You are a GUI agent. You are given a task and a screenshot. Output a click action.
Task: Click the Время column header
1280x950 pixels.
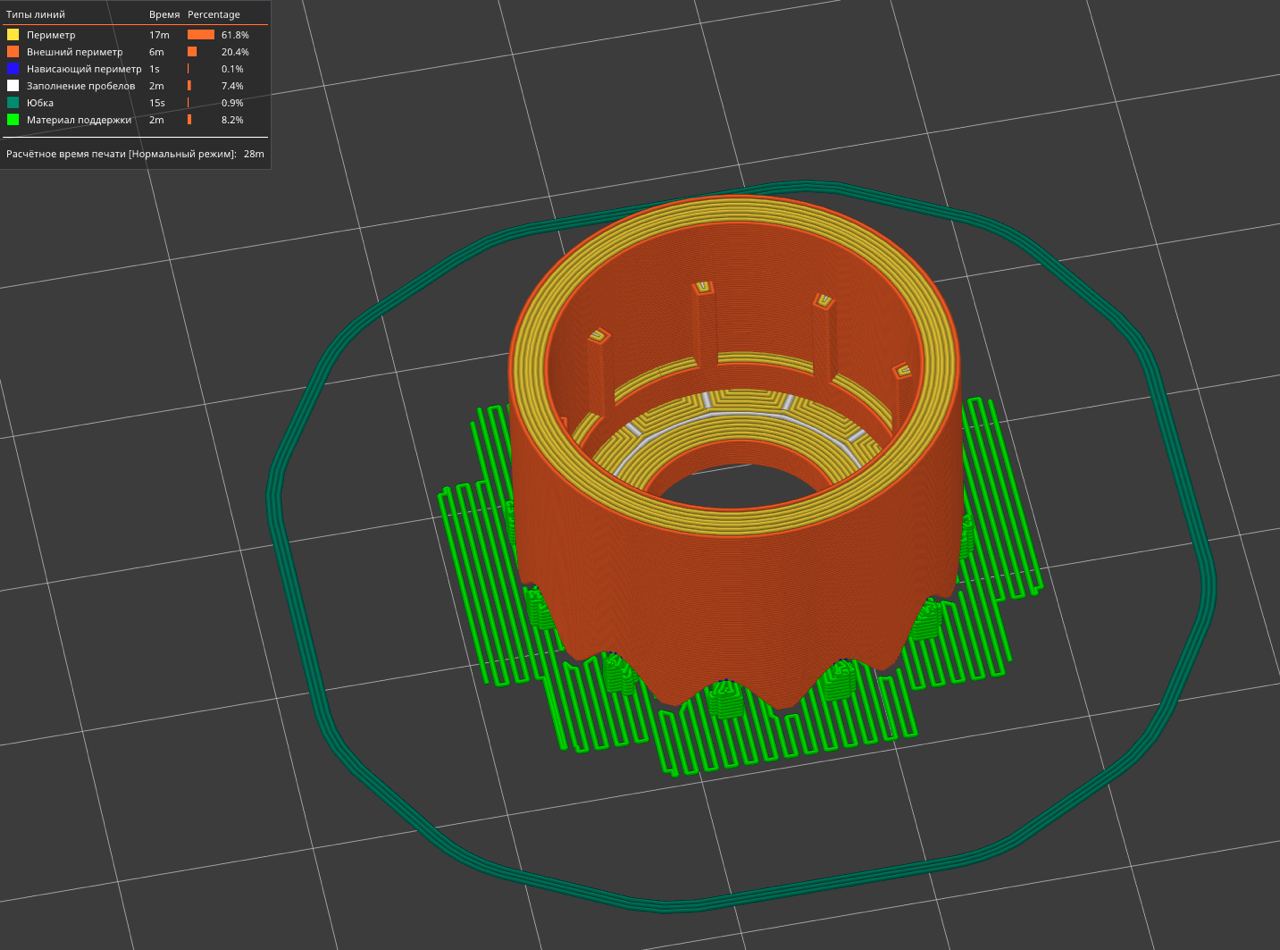[x=164, y=15]
